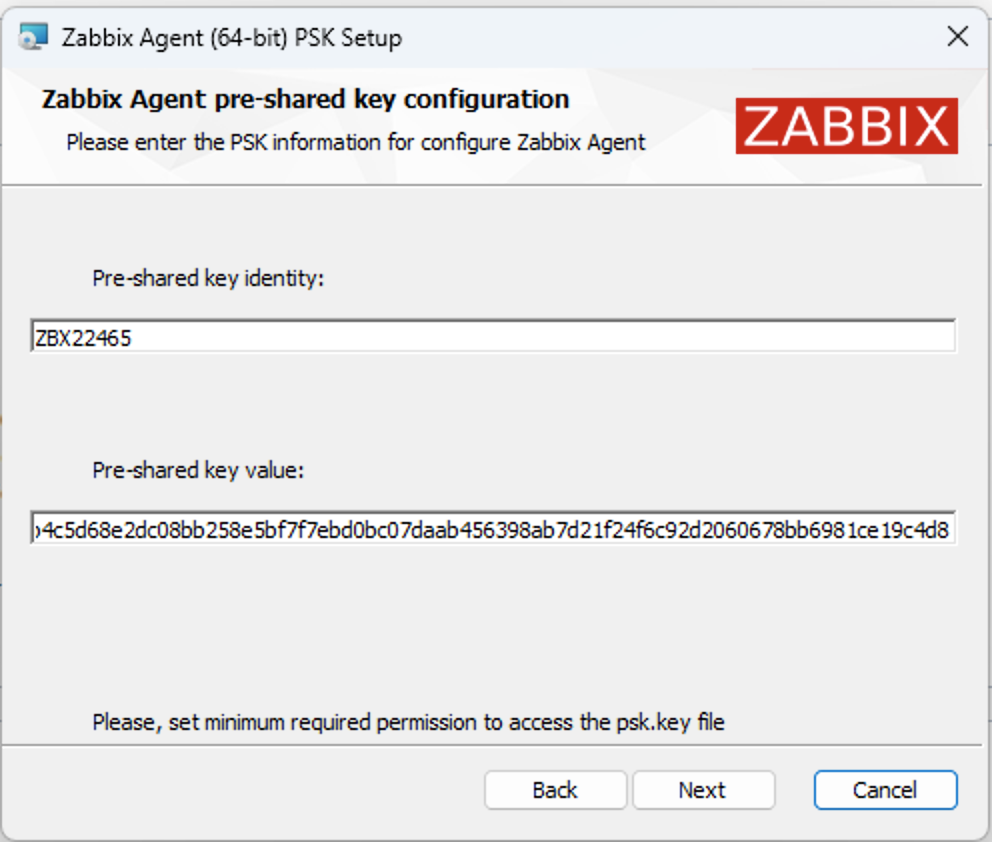Close the PSK Setup dialog
Viewport: 992px width, 842px height.
pos(958,37)
